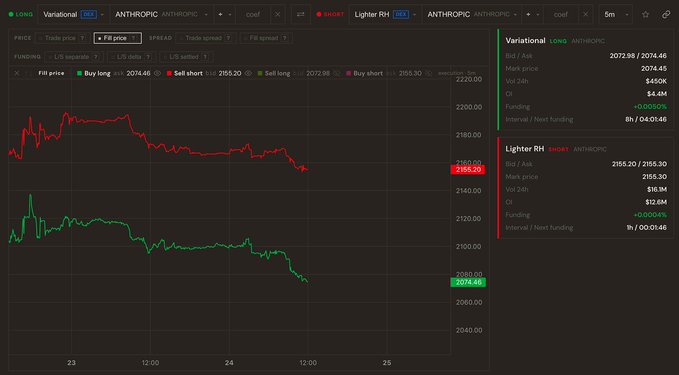The image size is (679, 375).
Task: Click Variational next funding 8h / 04:01:46
Action: click(x=646, y=120)
